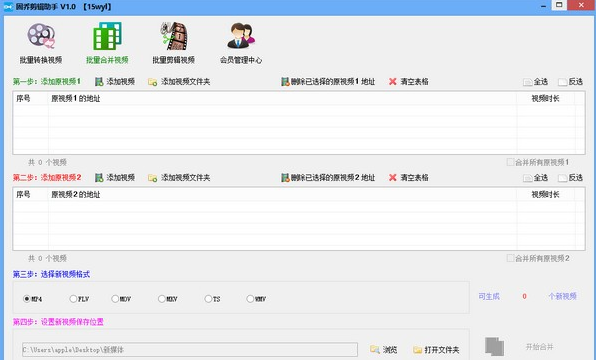Close the 剪辑助手 window

coord(581,5)
